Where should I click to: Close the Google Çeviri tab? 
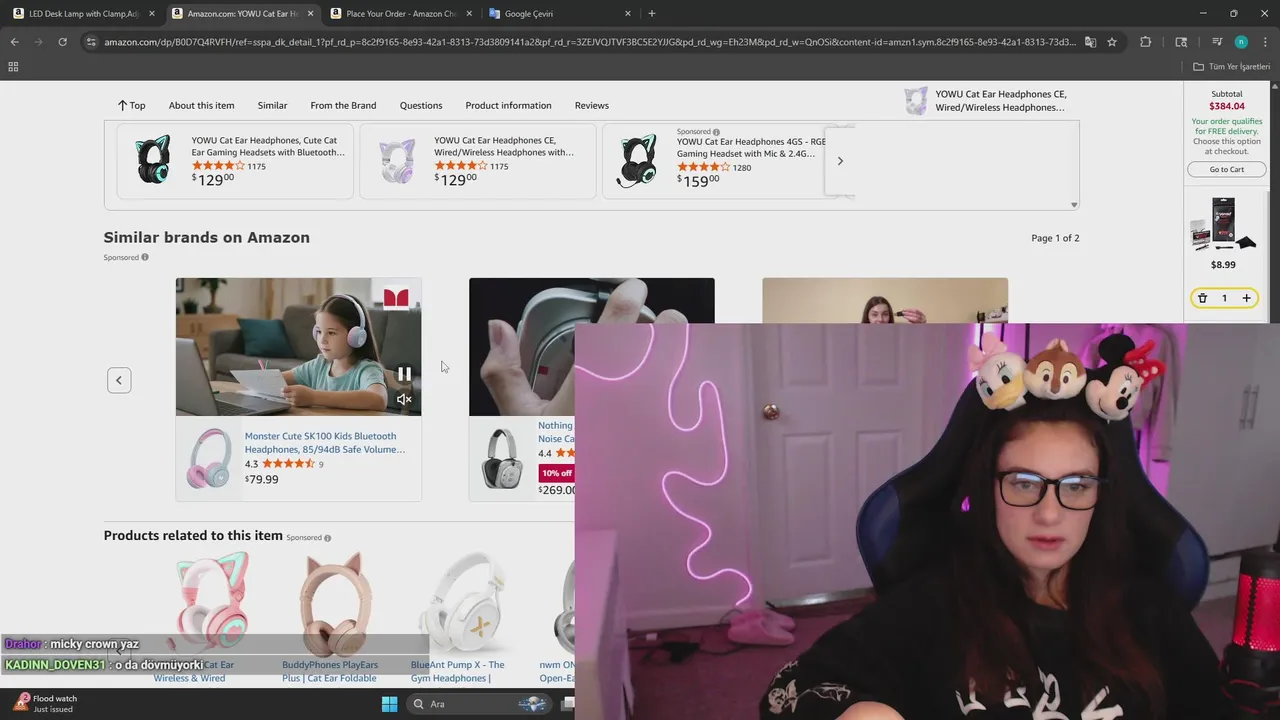pos(628,14)
